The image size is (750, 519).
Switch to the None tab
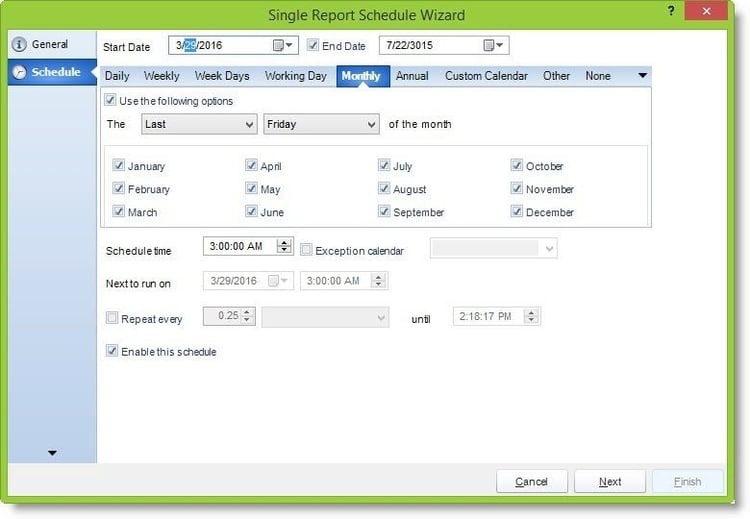pyautogui.click(x=598, y=76)
